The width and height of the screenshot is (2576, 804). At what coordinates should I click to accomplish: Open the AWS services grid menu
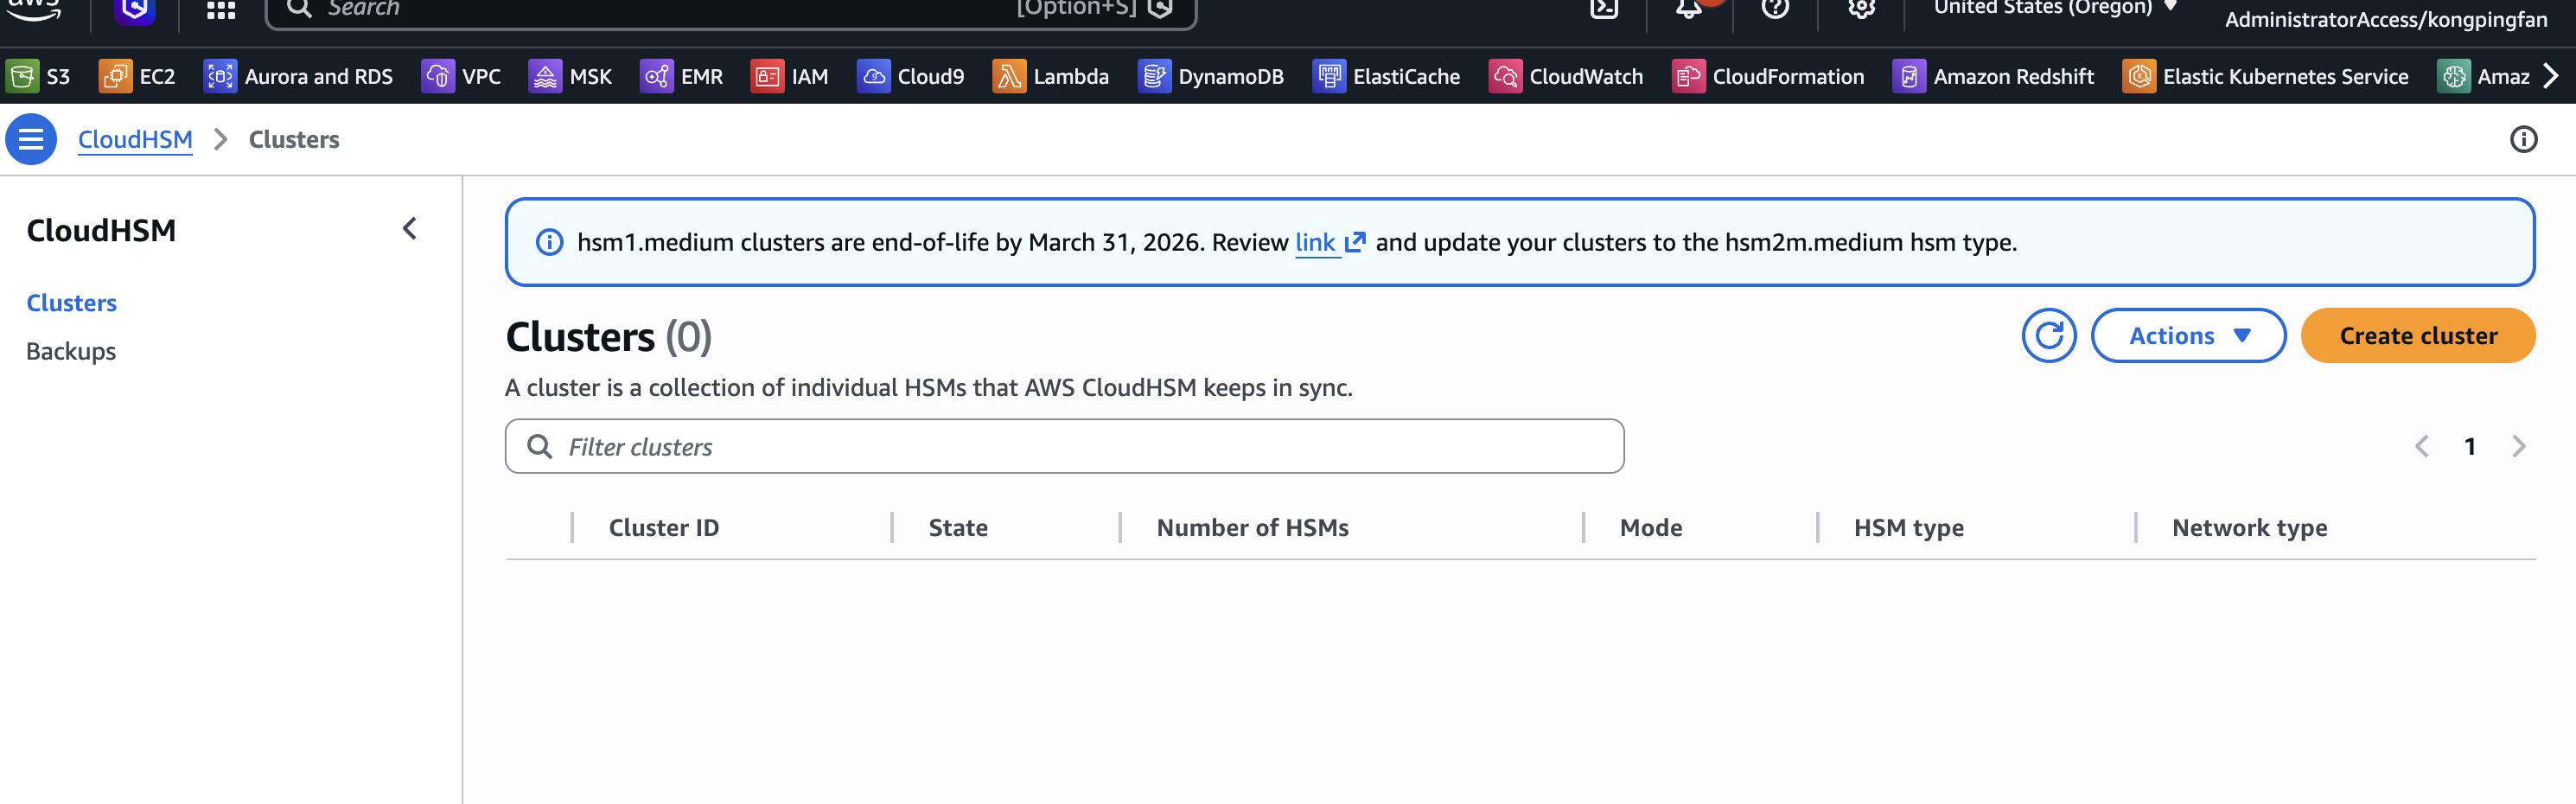pos(220,10)
